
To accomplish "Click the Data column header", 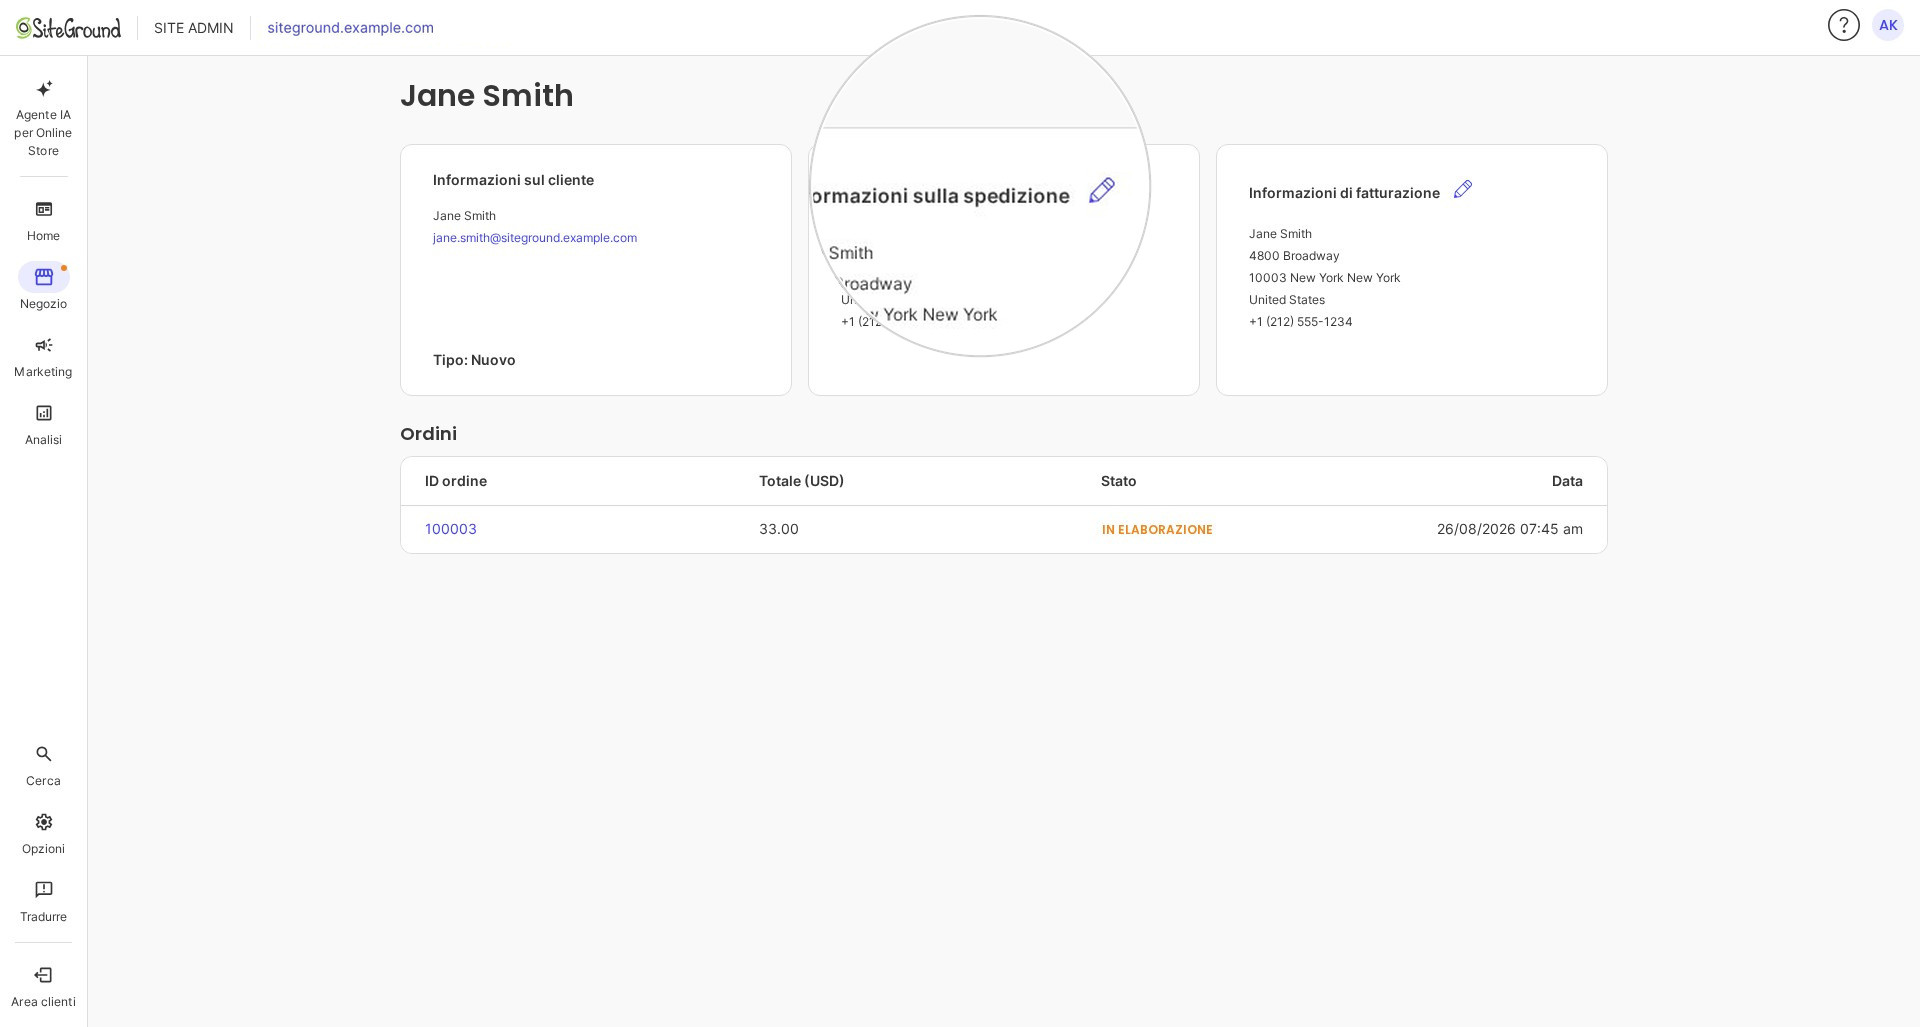I will 1567,481.
